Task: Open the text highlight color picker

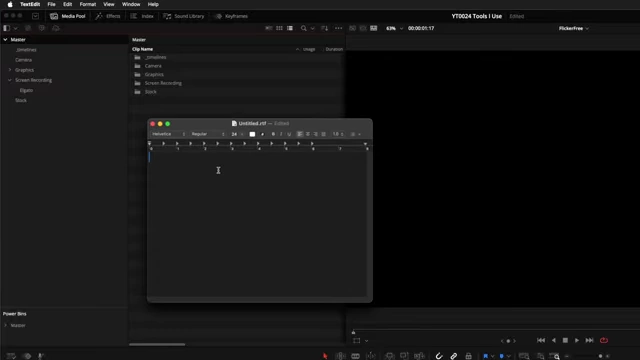Action: [x=262, y=134]
